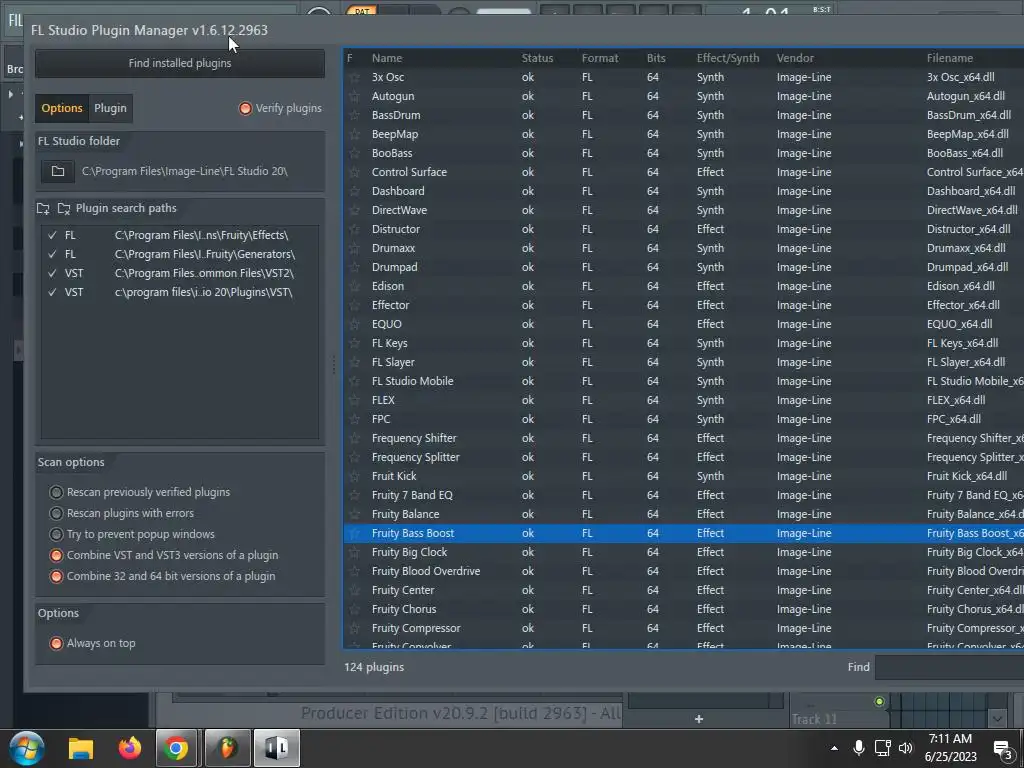The image size is (1024, 768).
Task: Select the Fruity Blood Overdrive row
Action: coord(683,571)
